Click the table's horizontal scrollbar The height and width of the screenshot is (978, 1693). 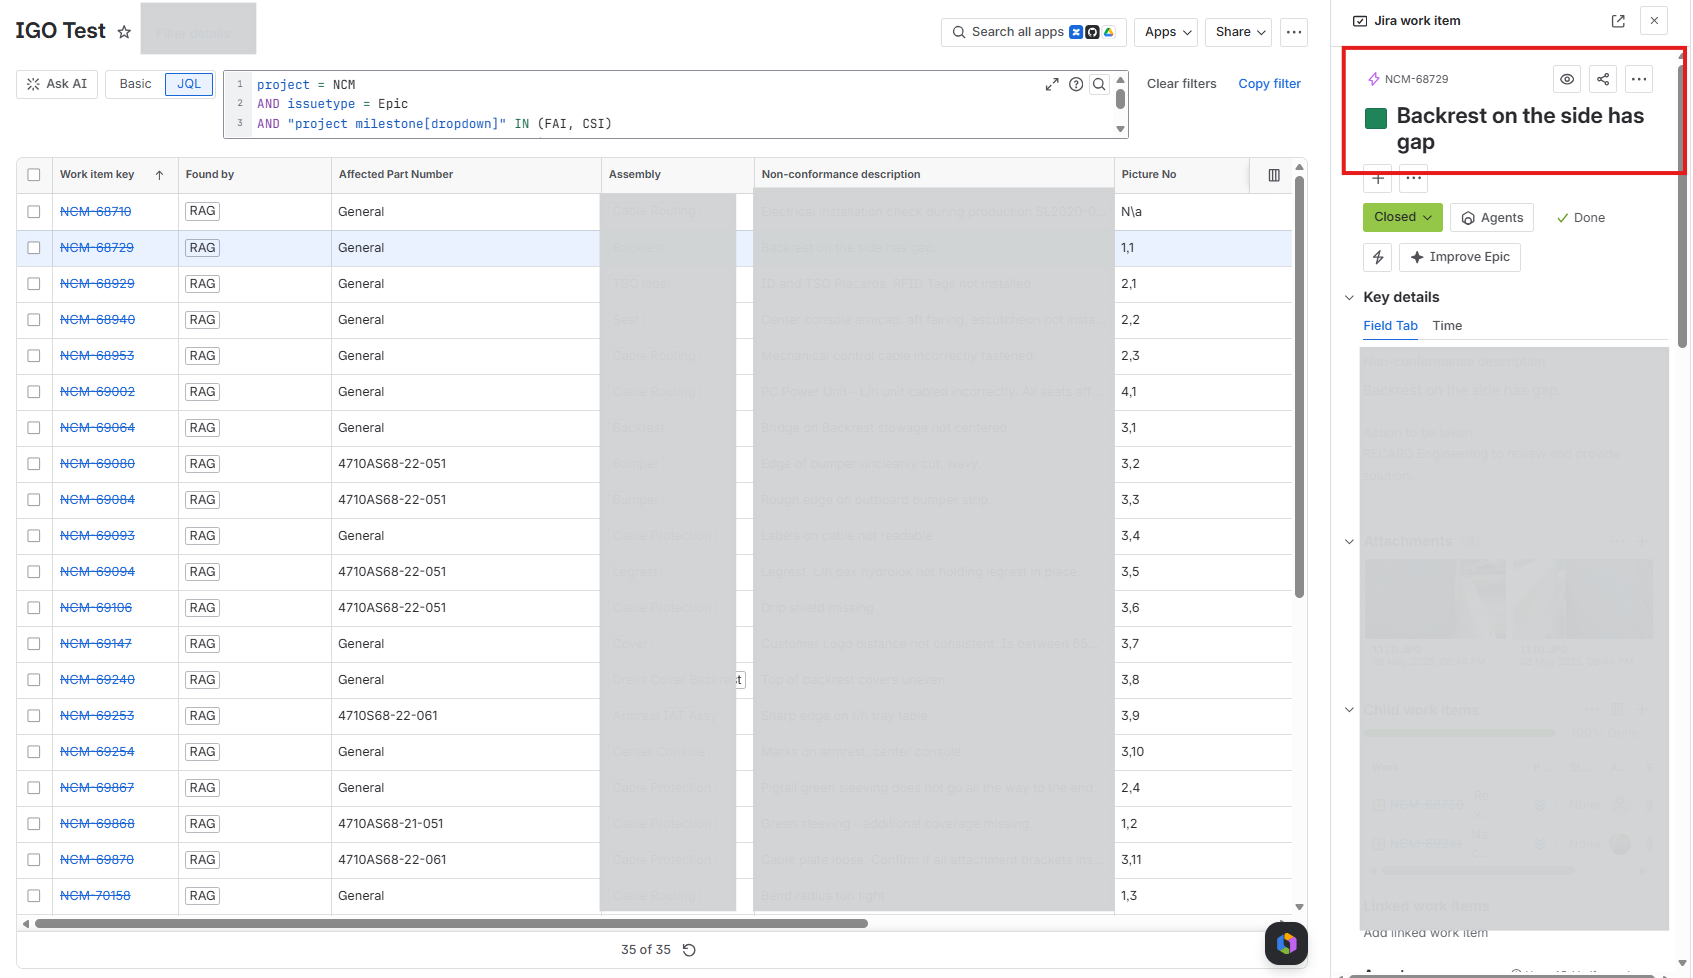click(451, 924)
